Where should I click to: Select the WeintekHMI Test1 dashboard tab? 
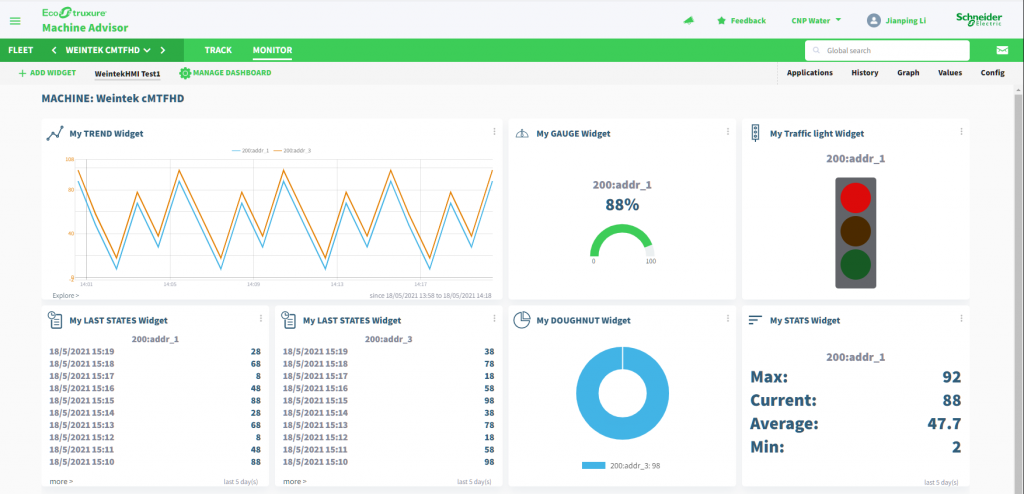coord(127,74)
